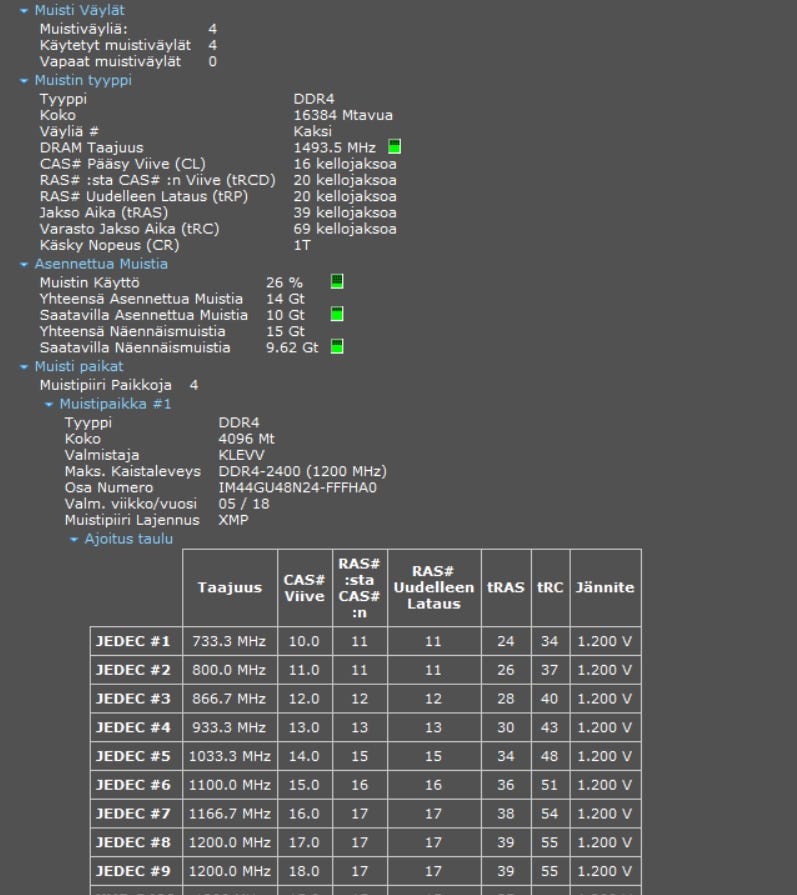Click the JEDEC #5 row header

[x=136, y=756]
